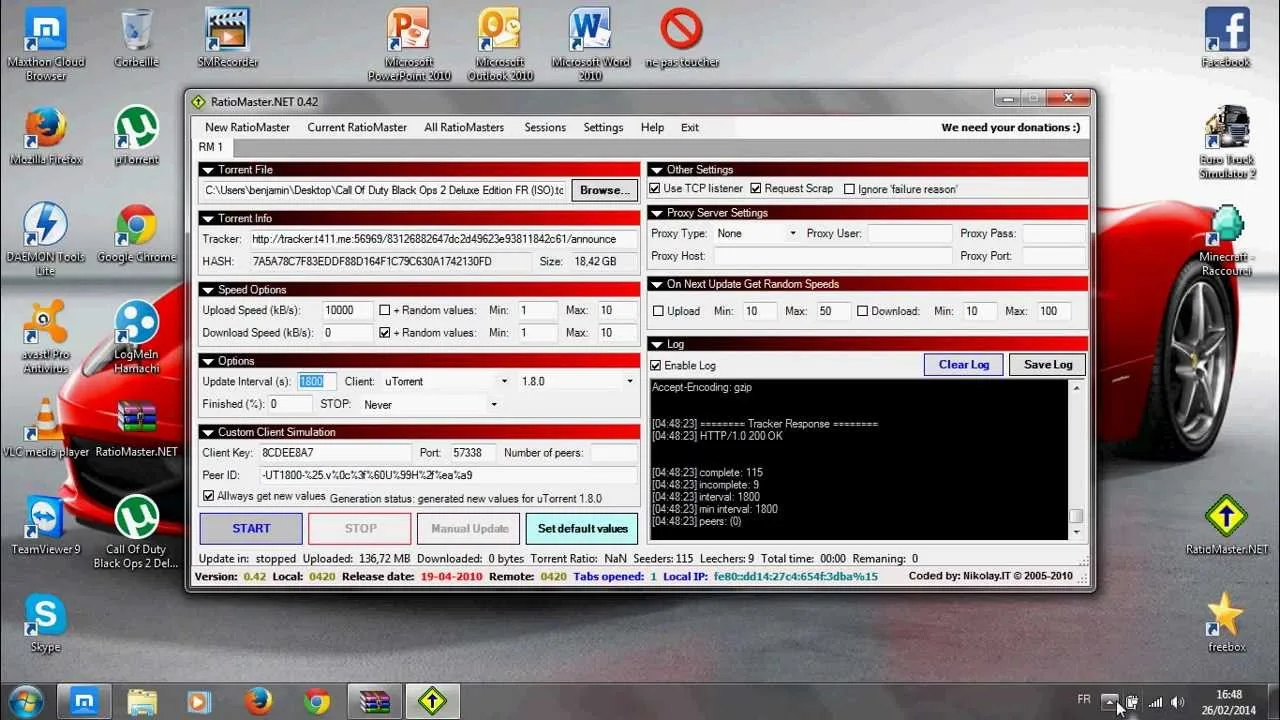
Task: Toggle Use TCP listener checkbox
Action: (x=655, y=188)
